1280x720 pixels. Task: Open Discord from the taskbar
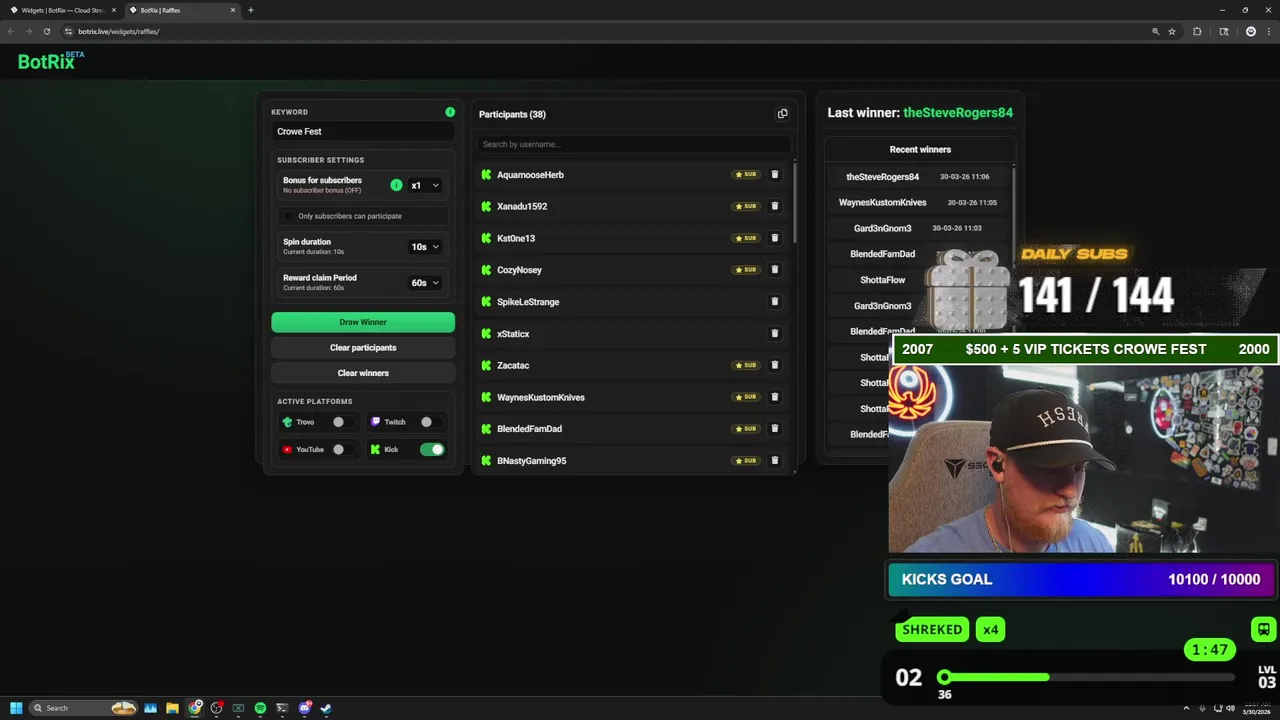[304, 708]
